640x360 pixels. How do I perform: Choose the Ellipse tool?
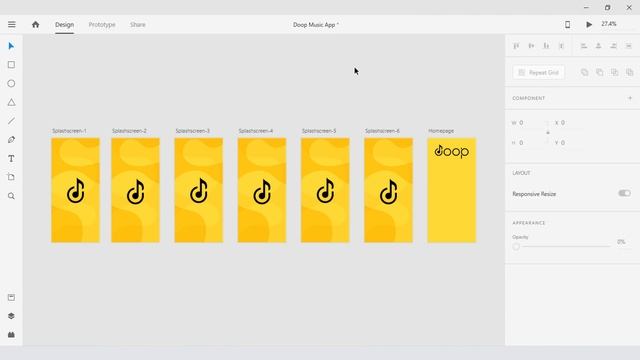[11, 84]
